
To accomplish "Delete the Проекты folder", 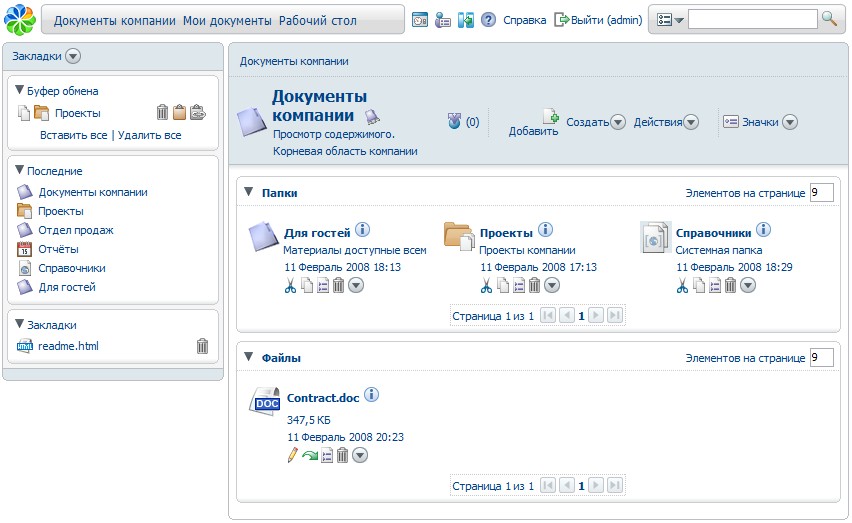I will click(x=535, y=285).
